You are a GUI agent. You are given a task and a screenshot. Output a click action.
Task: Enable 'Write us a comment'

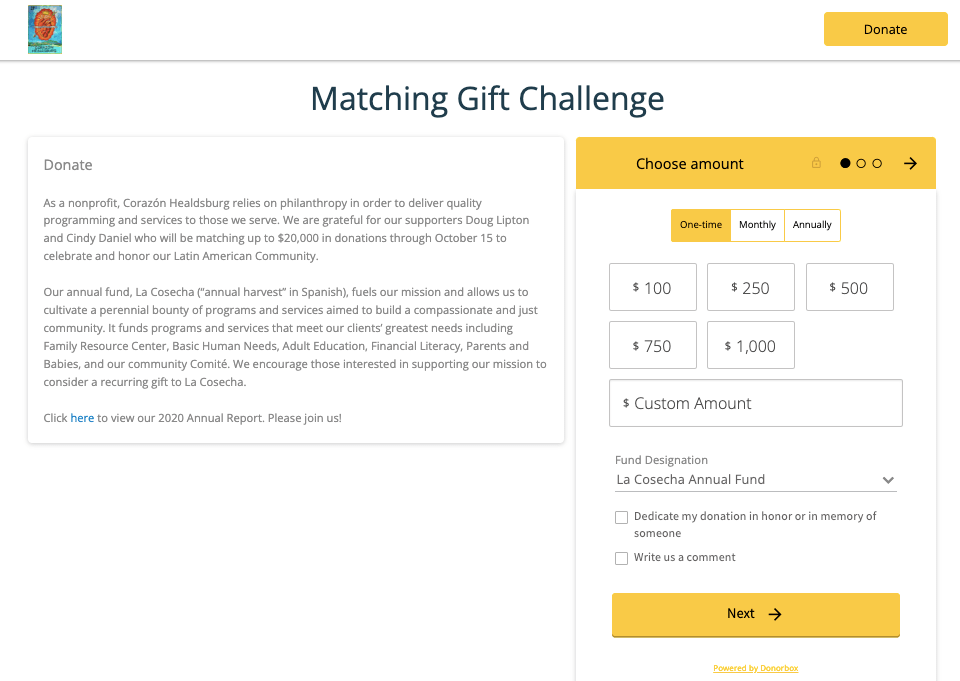coord(621,558)
